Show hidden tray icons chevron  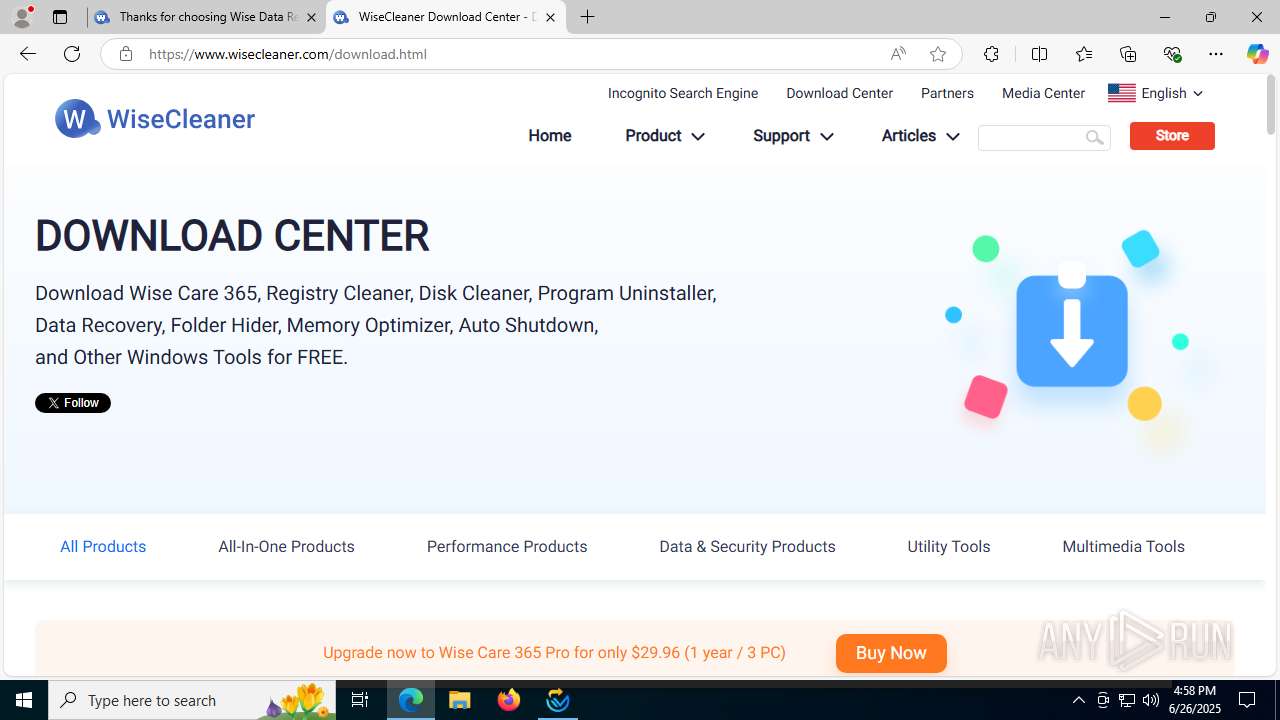[1078, 700]
